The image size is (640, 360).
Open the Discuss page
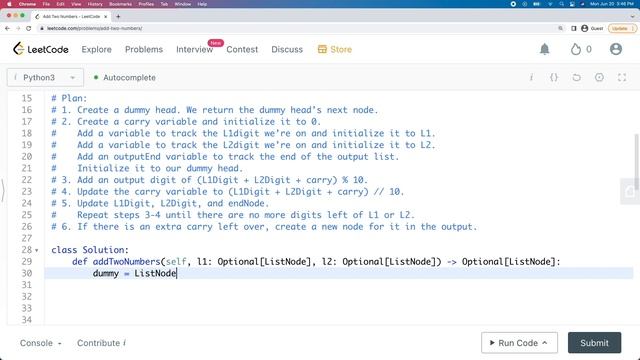click(x=287, y=49)
